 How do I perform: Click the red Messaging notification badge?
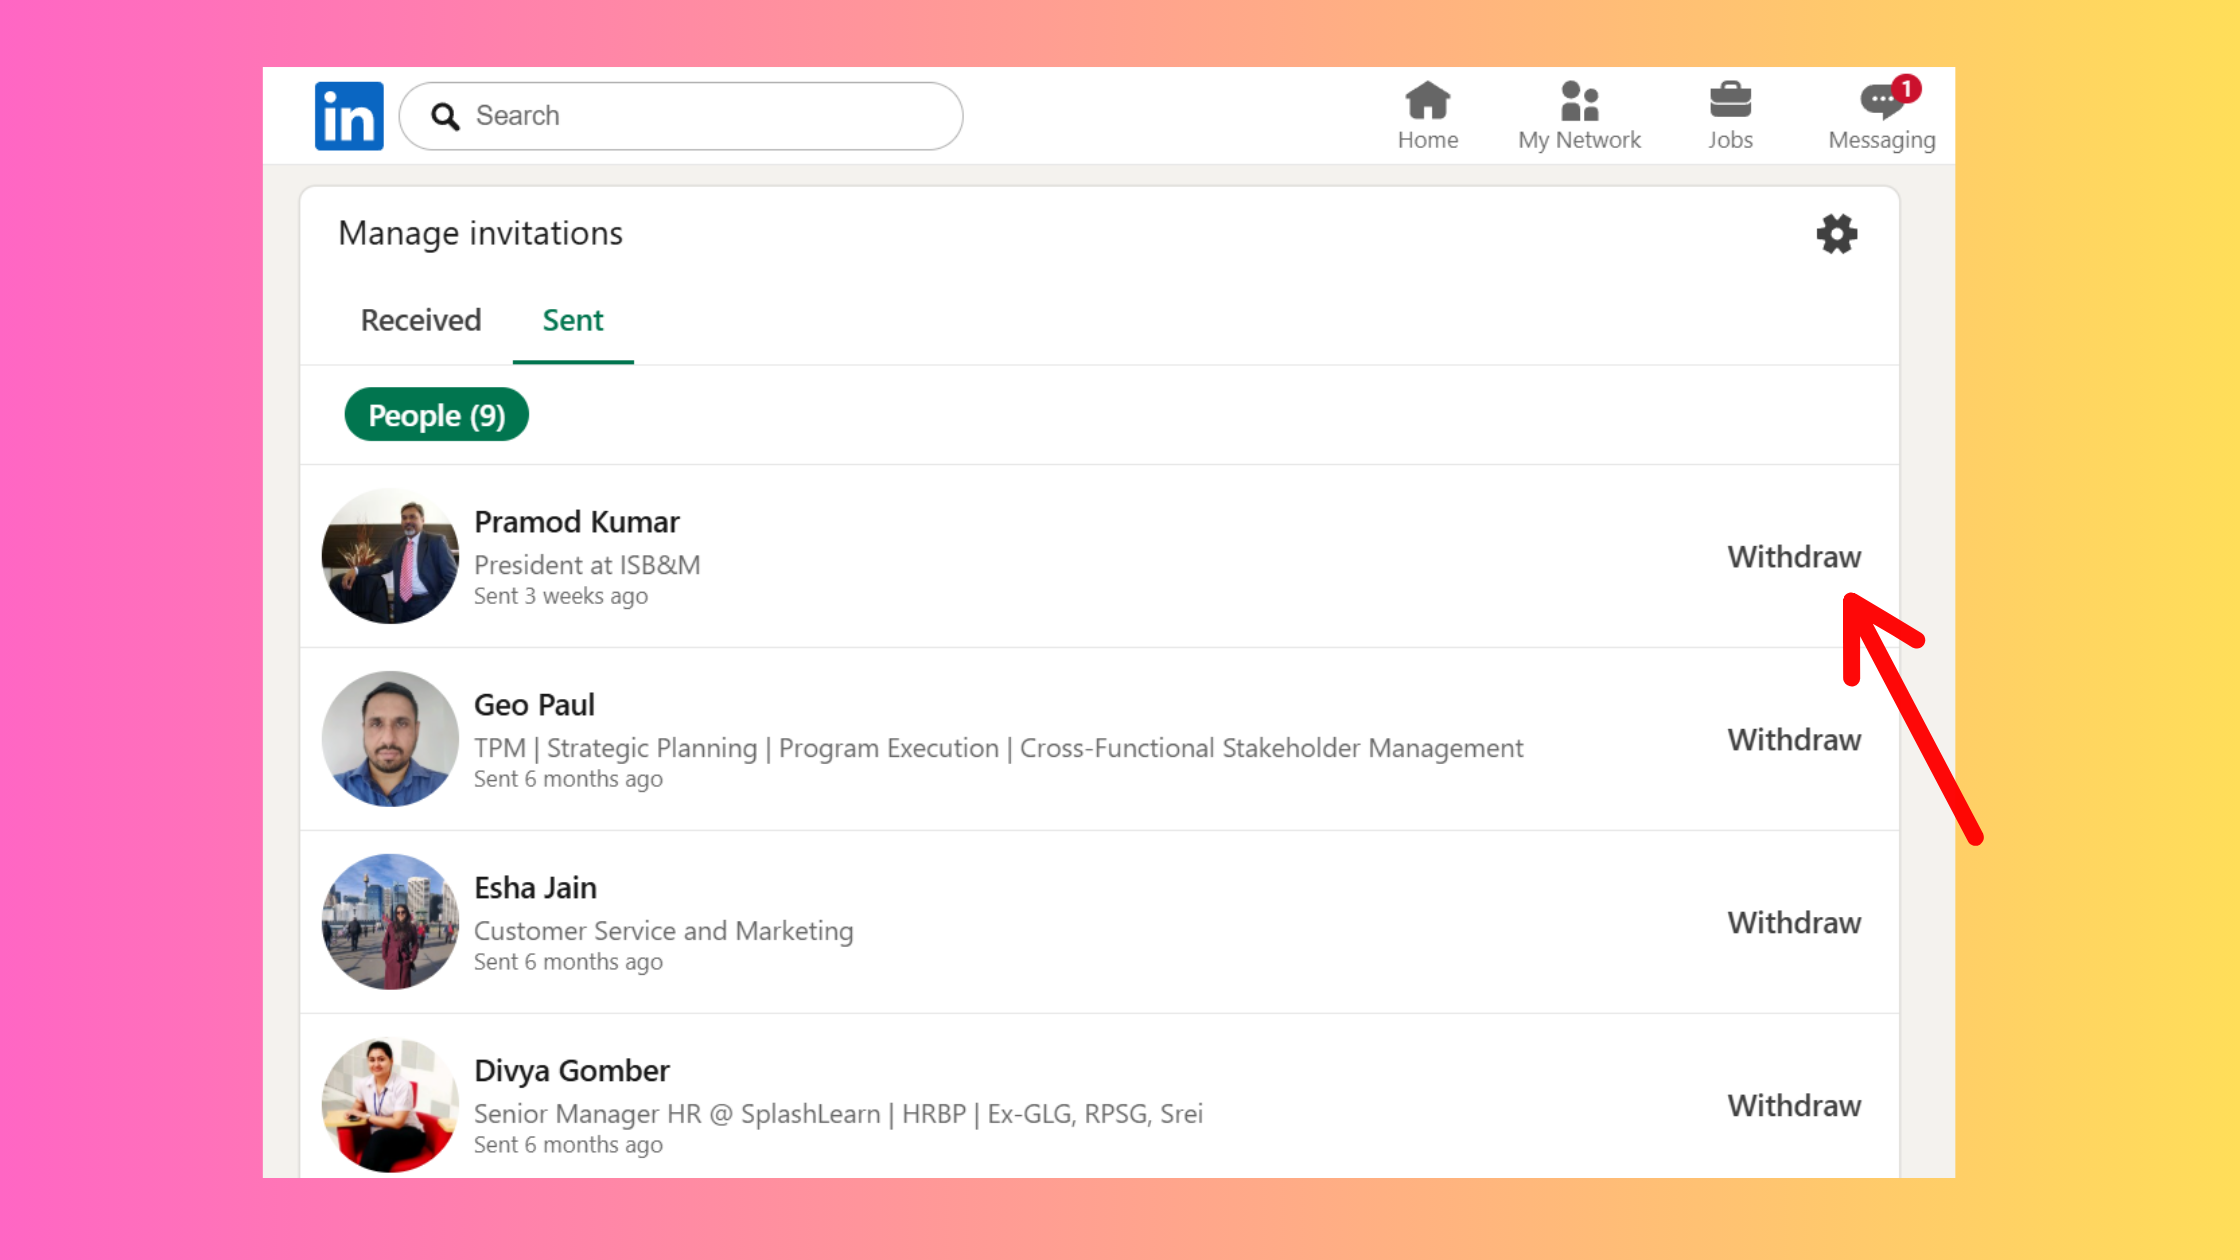tap(1906, 89)
